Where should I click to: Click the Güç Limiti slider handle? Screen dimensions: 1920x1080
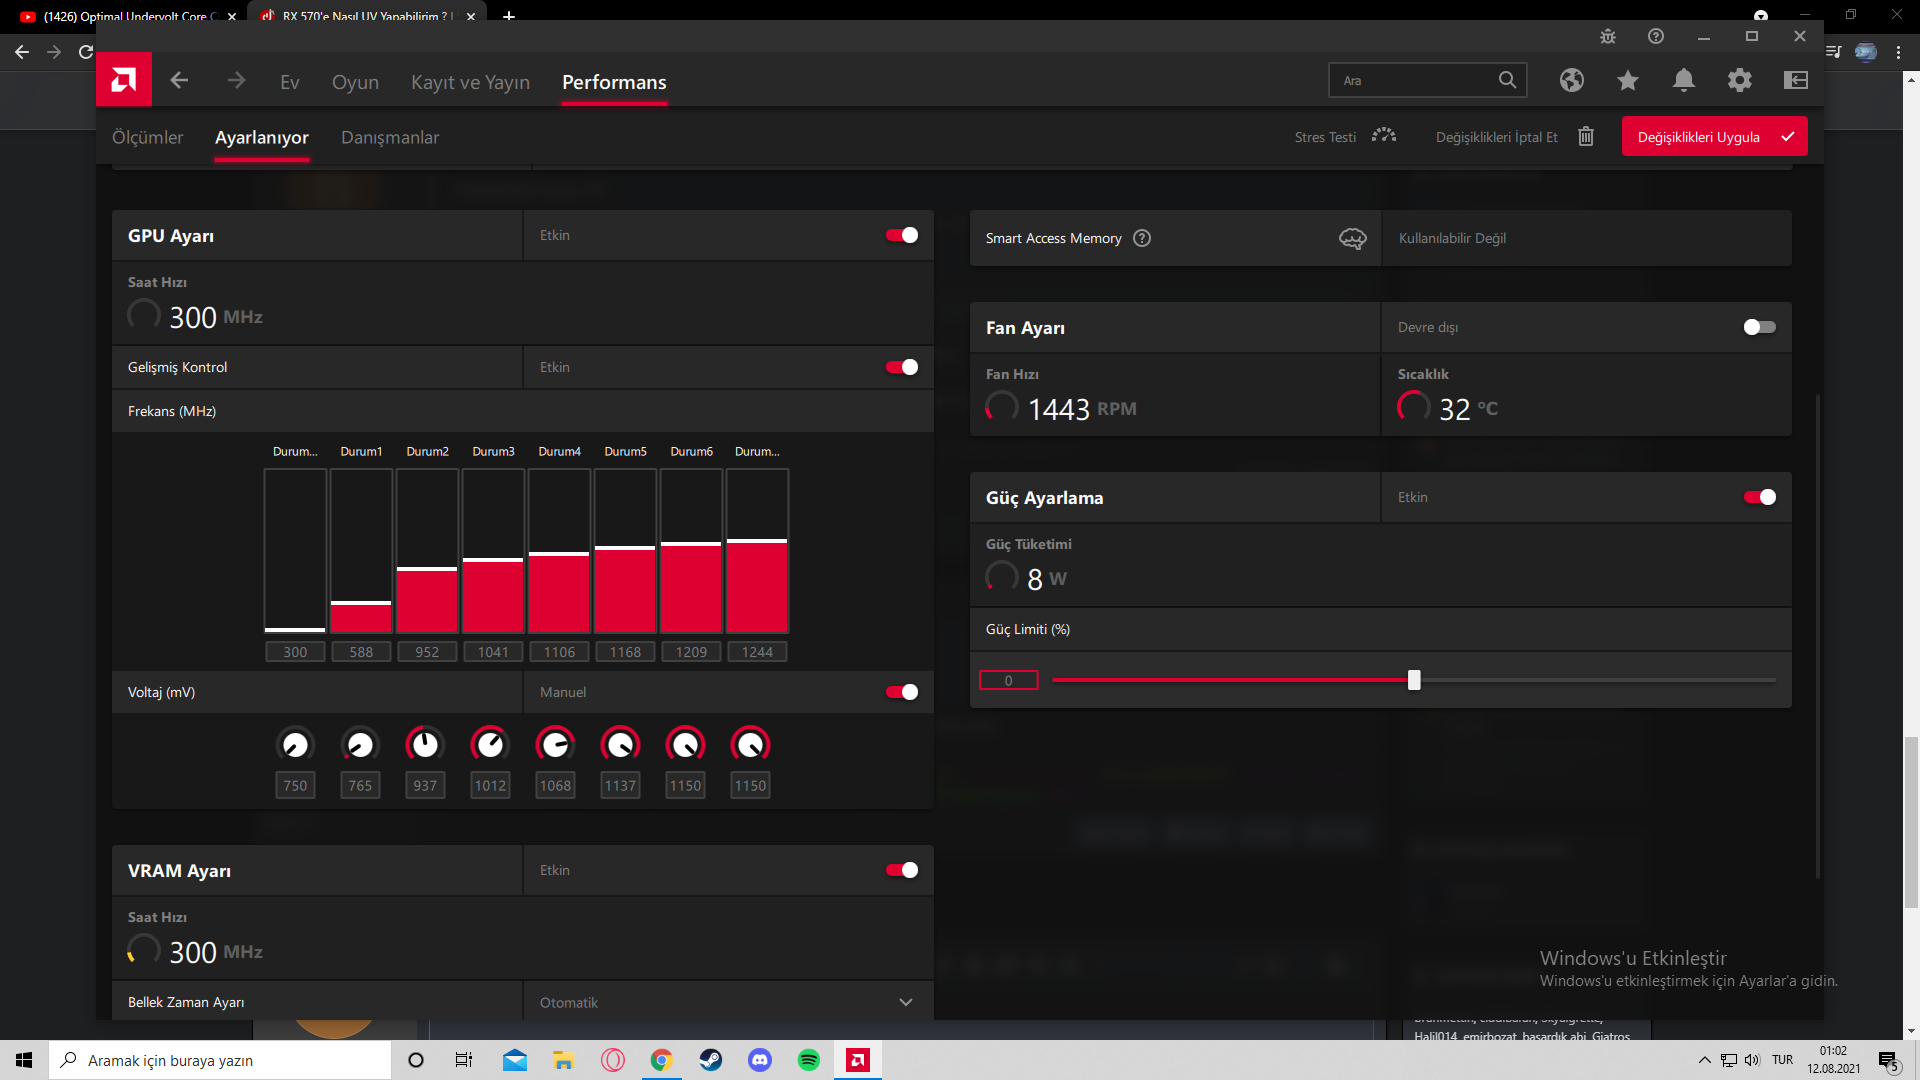[x=1413, y=680]
